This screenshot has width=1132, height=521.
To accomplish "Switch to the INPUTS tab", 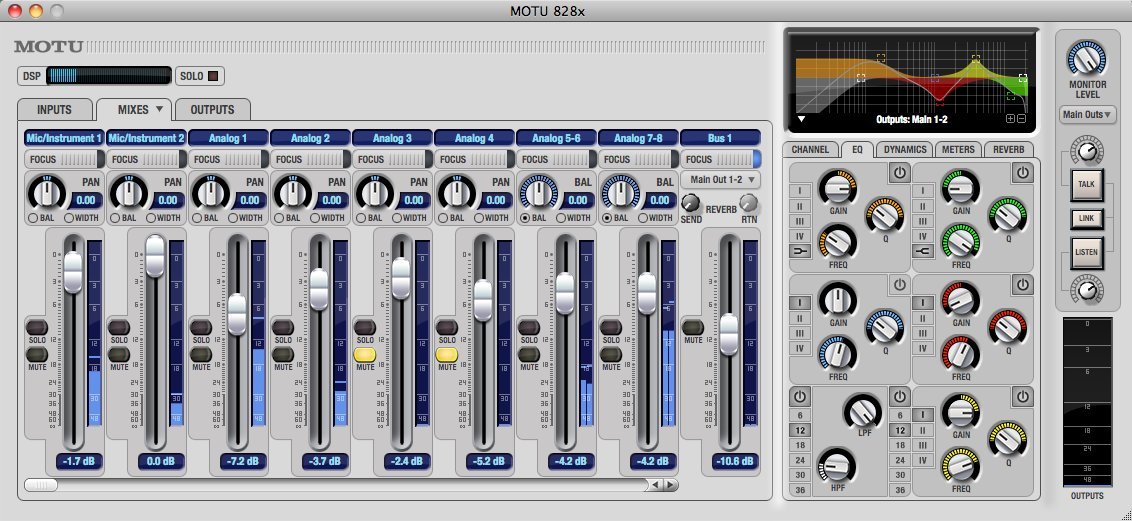I will click(x=55, y=109).
